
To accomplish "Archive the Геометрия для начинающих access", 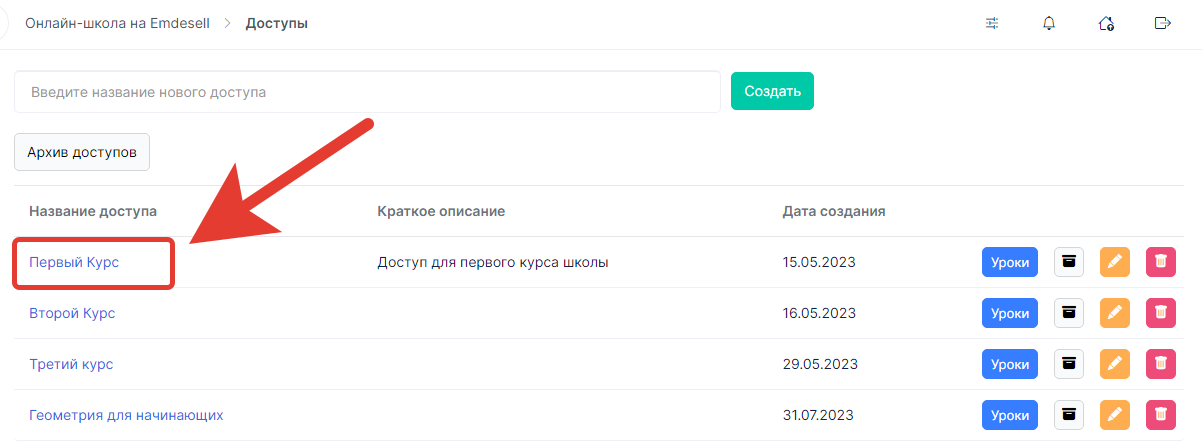I will 1069,415.
